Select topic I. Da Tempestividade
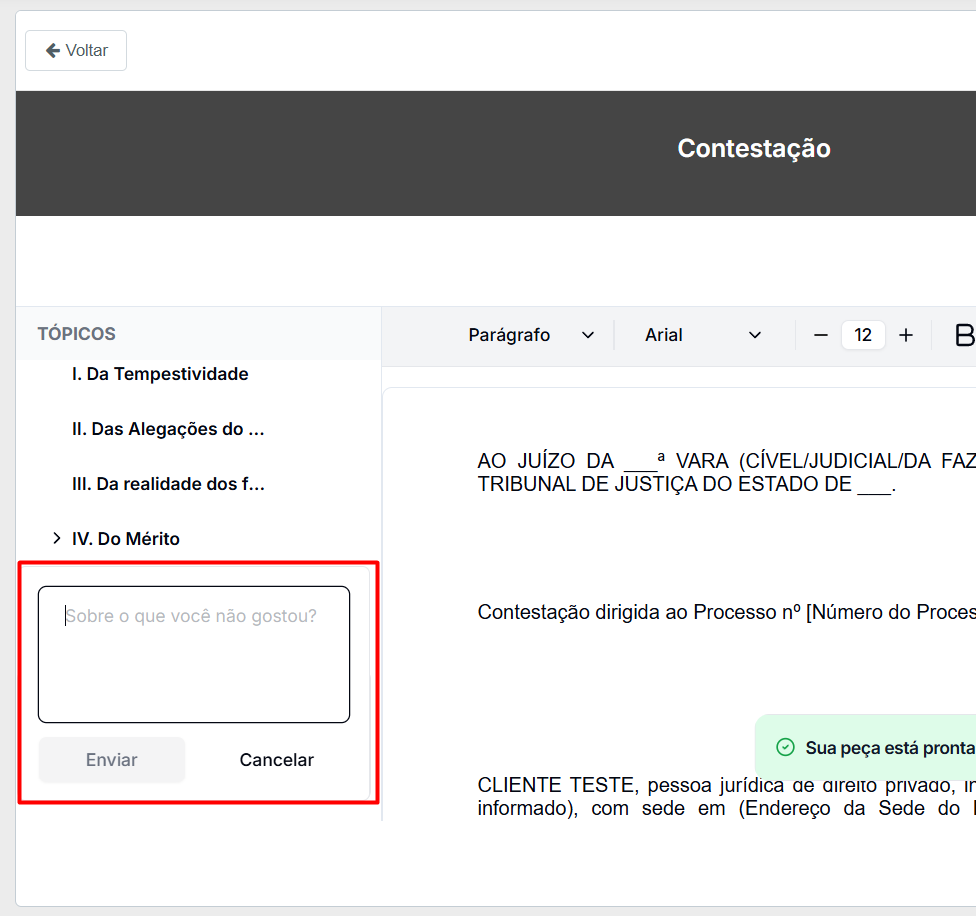This screenshot has width=976, height=916. (x=160, y=374)
